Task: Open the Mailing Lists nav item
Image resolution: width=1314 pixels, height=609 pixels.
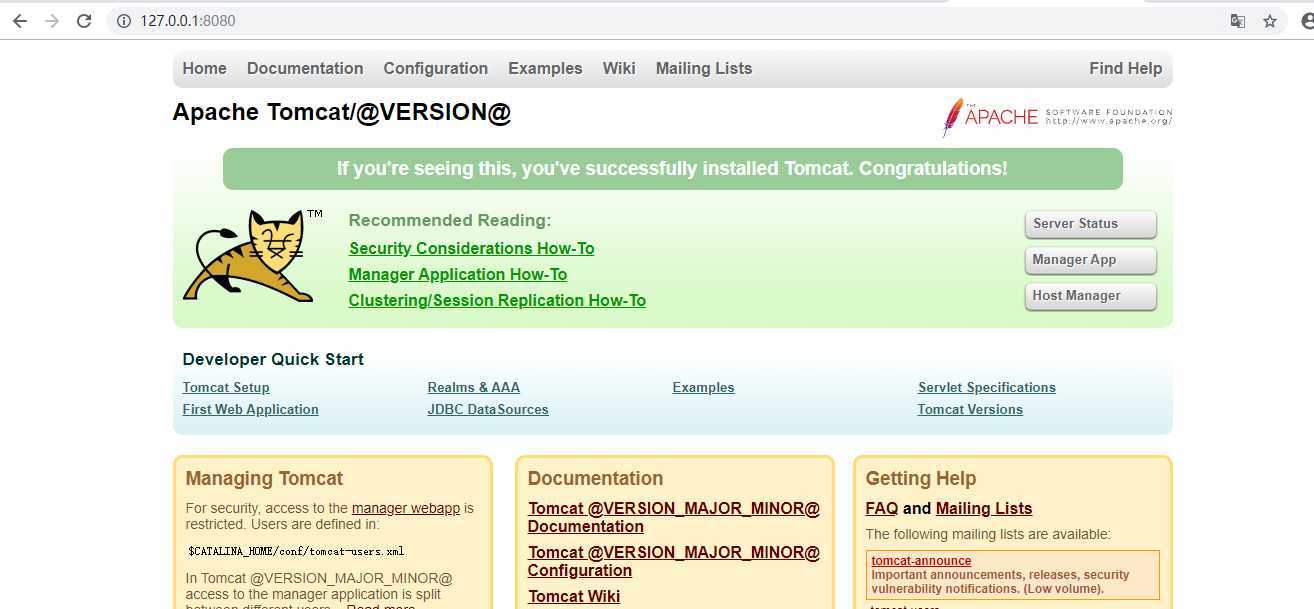Action: tap(704, 68)
